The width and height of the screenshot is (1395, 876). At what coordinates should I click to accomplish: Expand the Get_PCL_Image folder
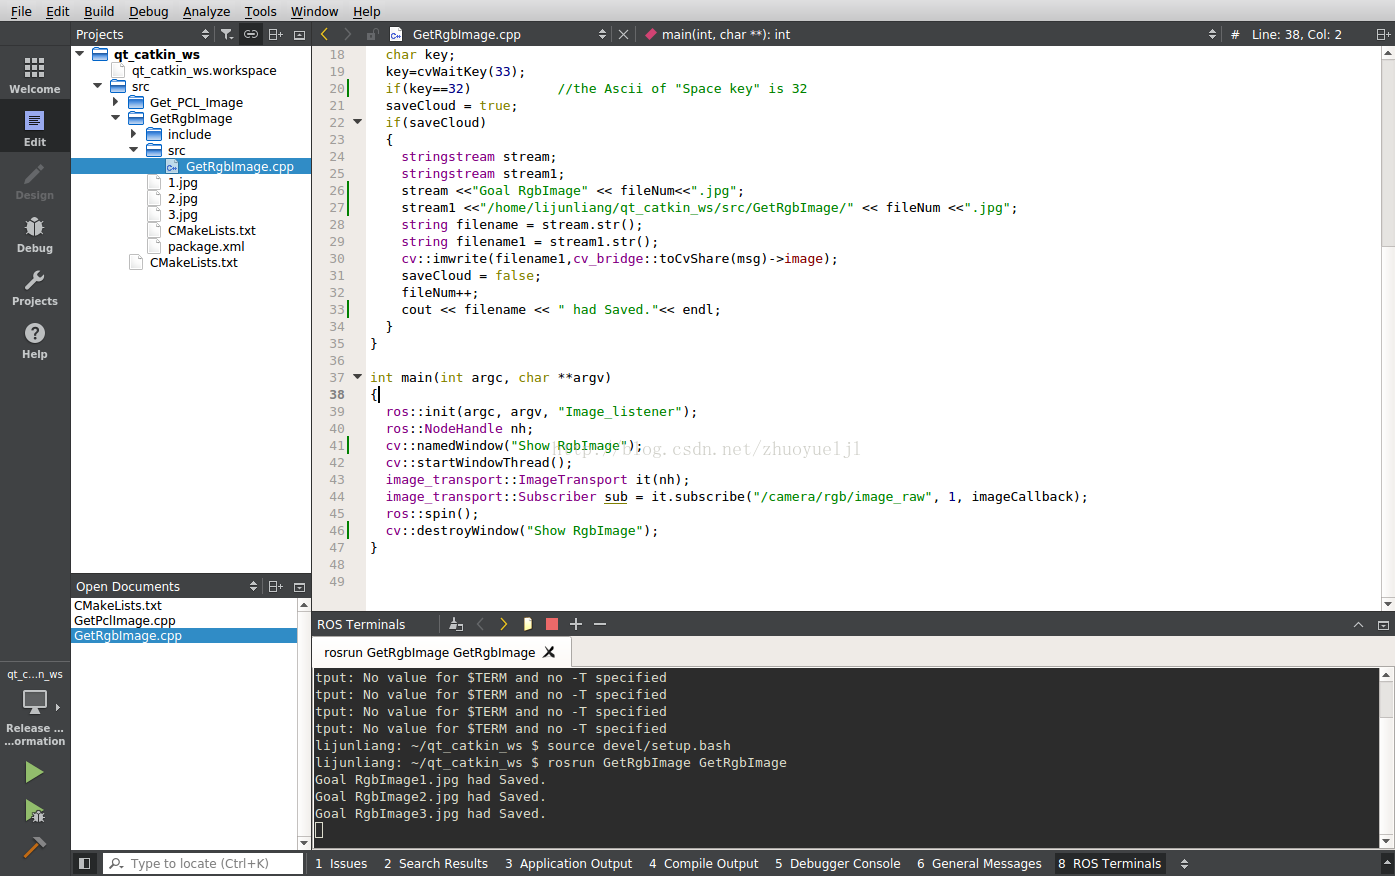coord(115,102)
